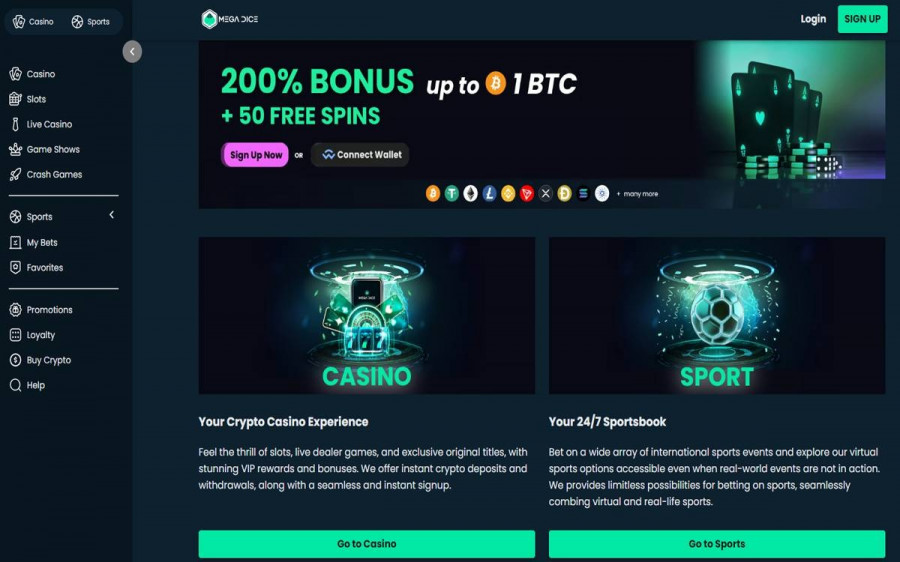View Favorites shield icon

pos(15,268)
